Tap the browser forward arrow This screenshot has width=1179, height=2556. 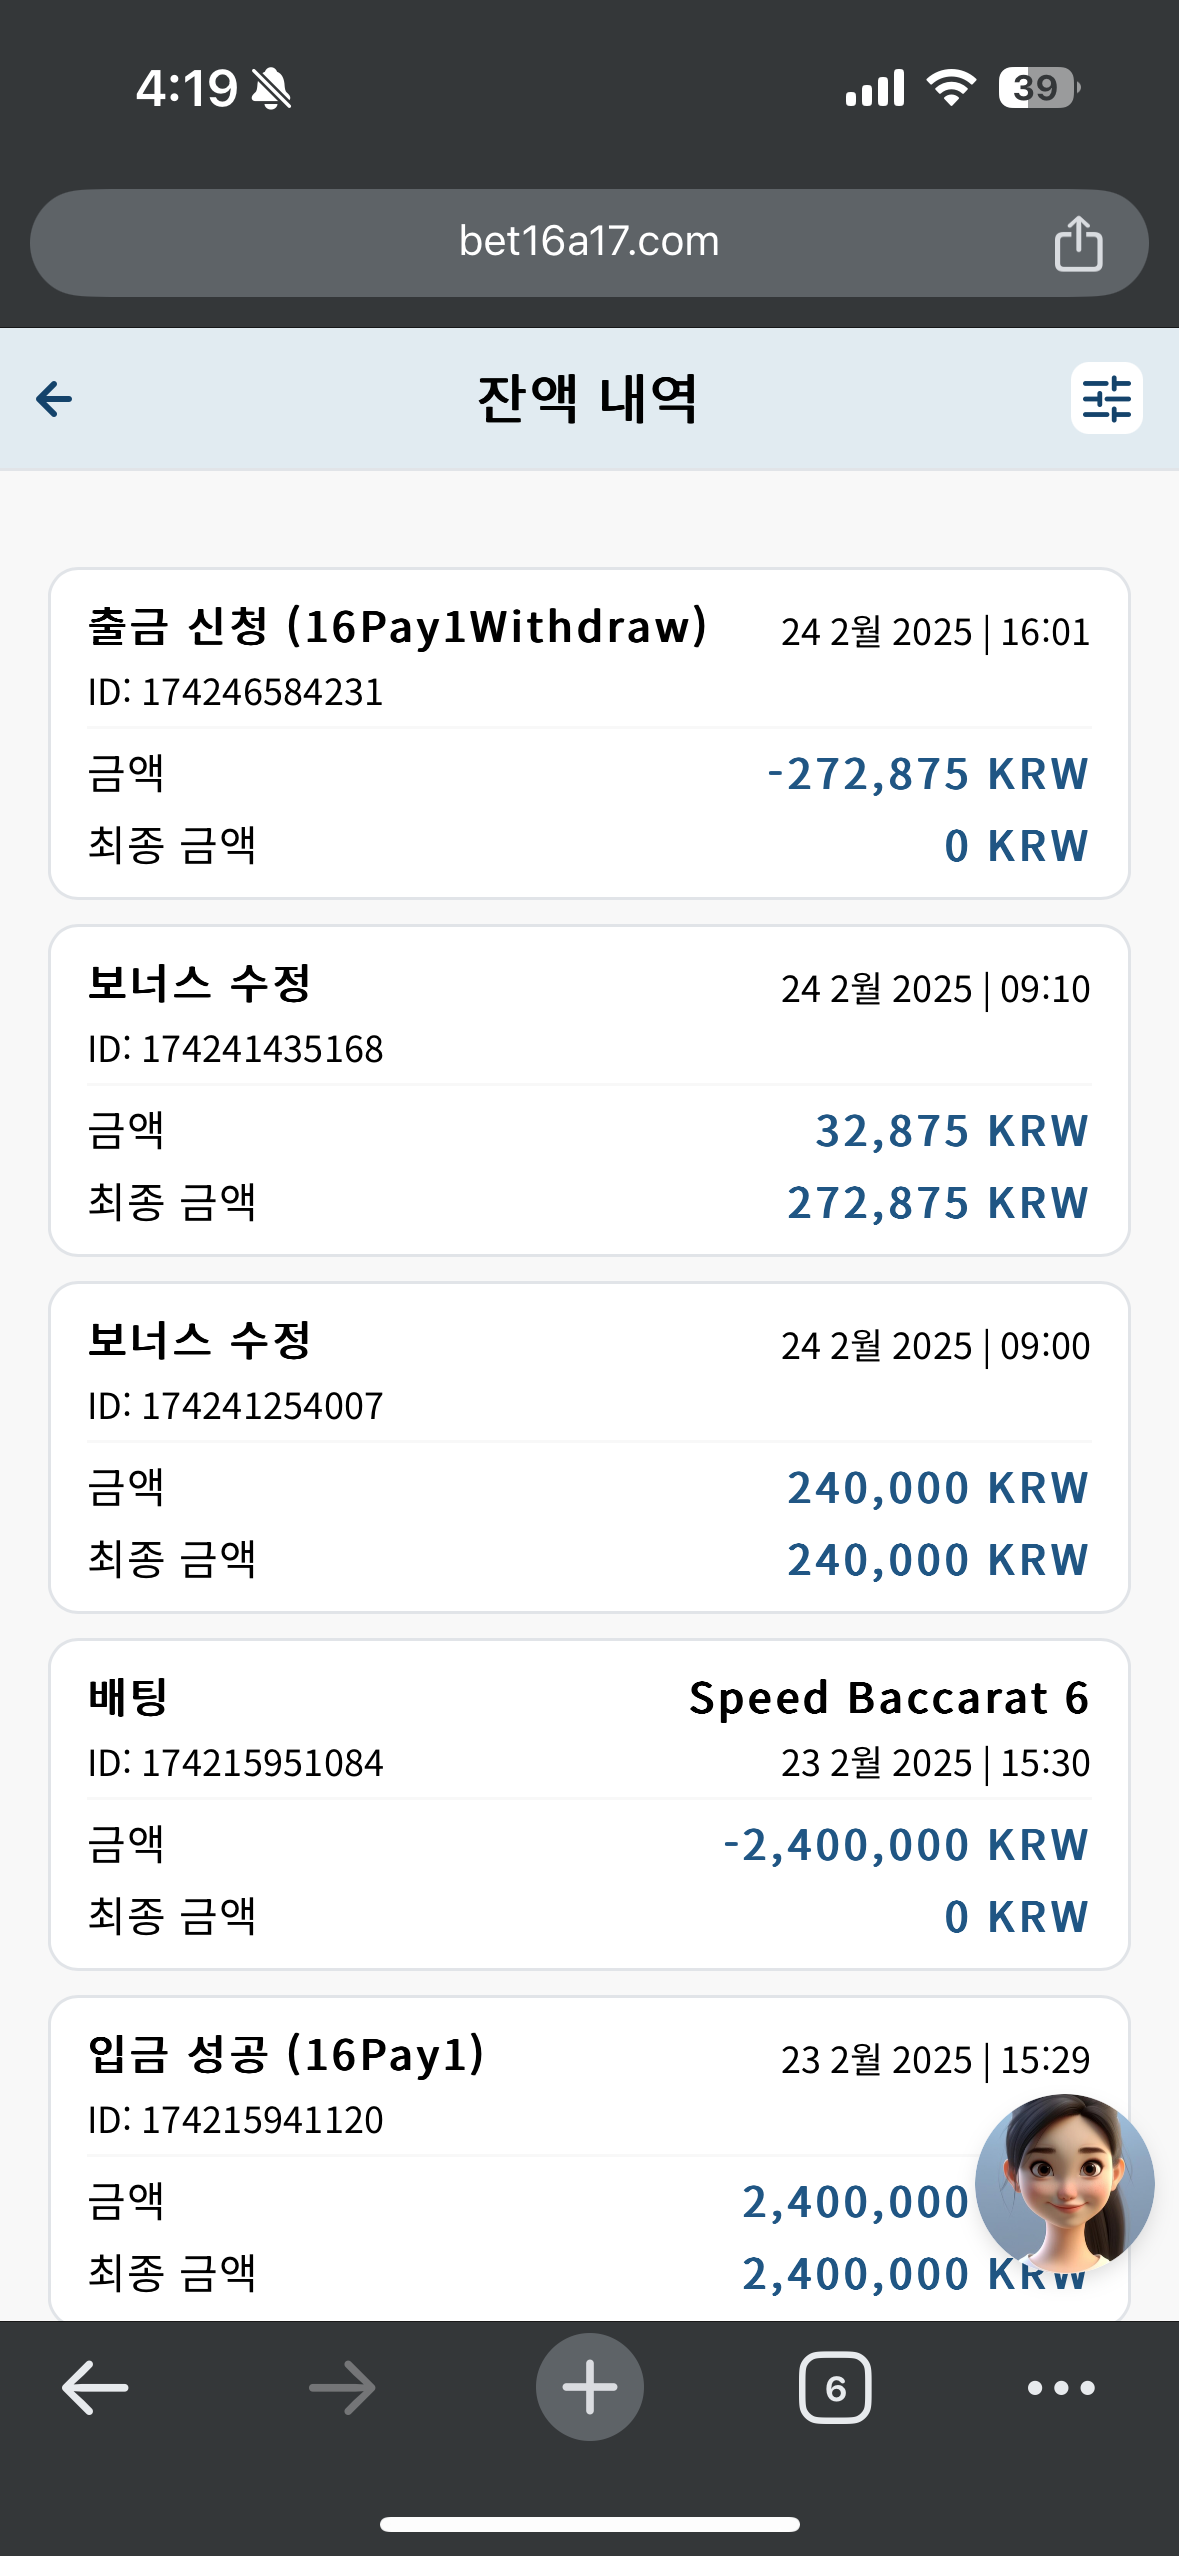342,2388
